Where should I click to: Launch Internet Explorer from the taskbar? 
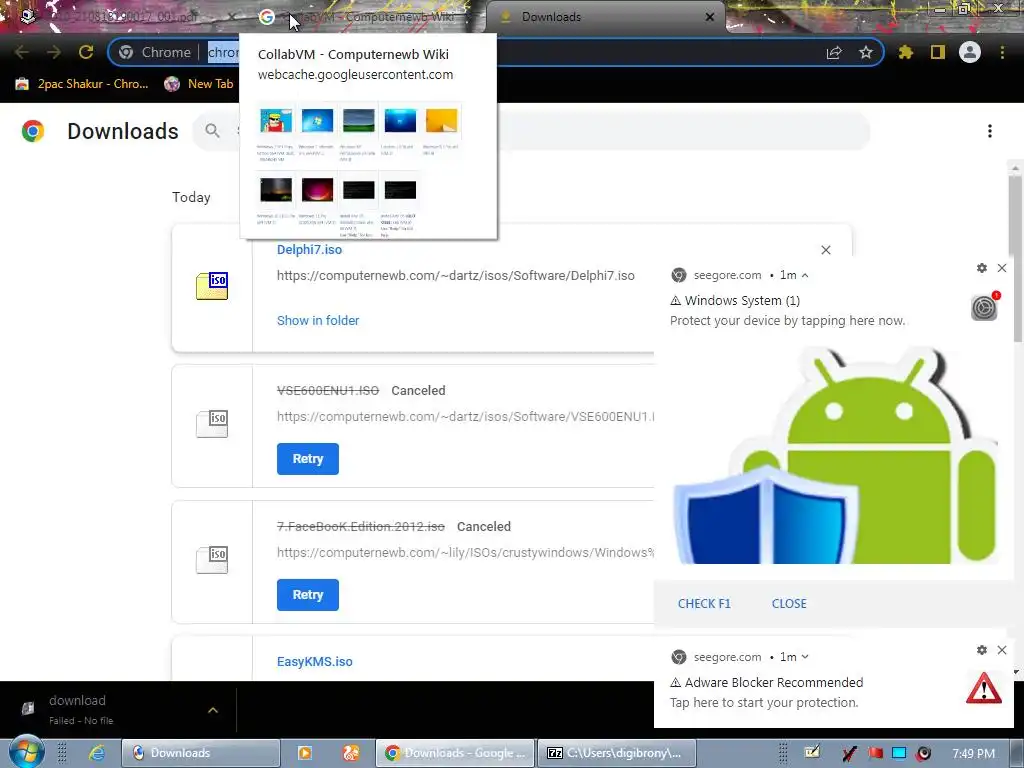coord(97,753)
